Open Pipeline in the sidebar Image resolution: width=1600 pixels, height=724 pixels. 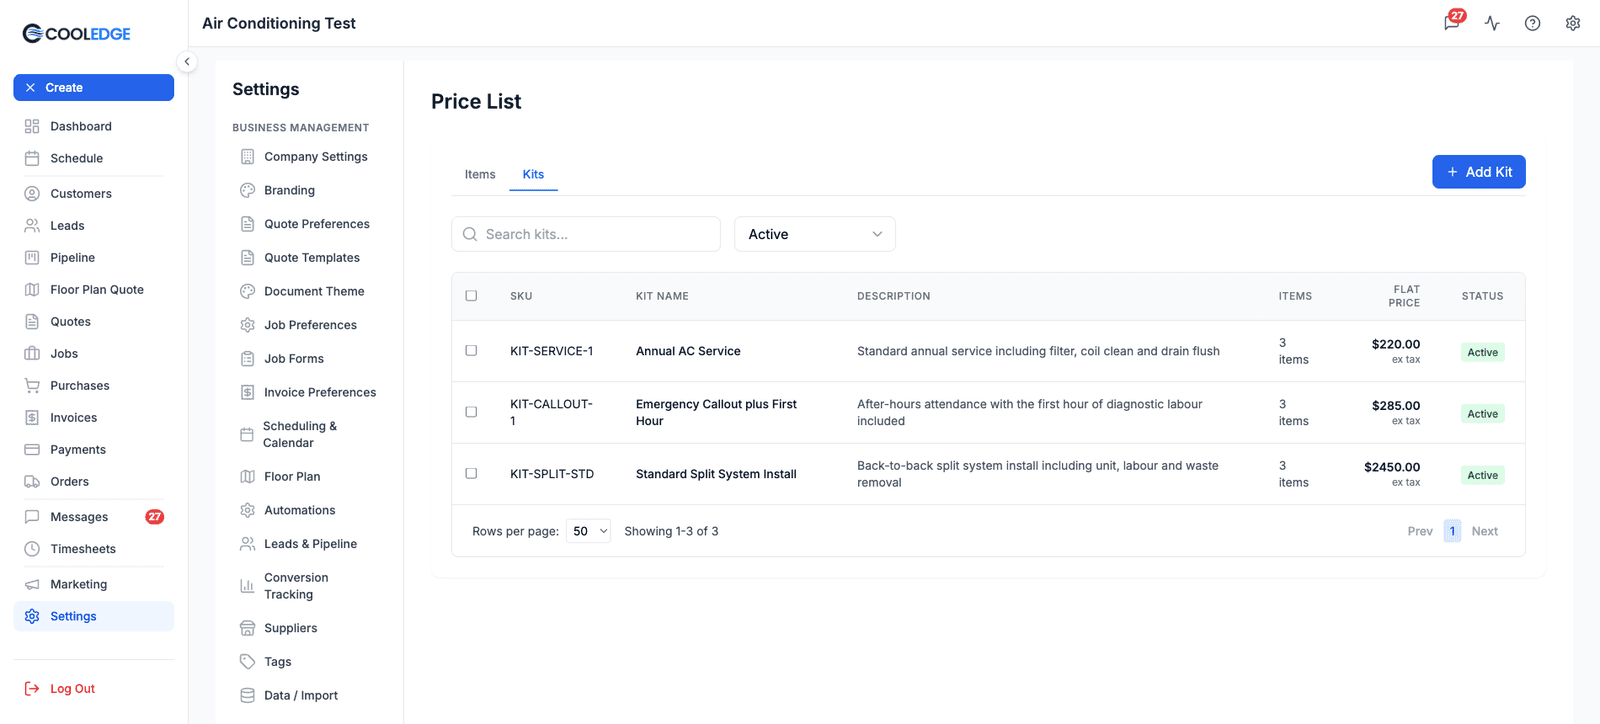point(94,257)
